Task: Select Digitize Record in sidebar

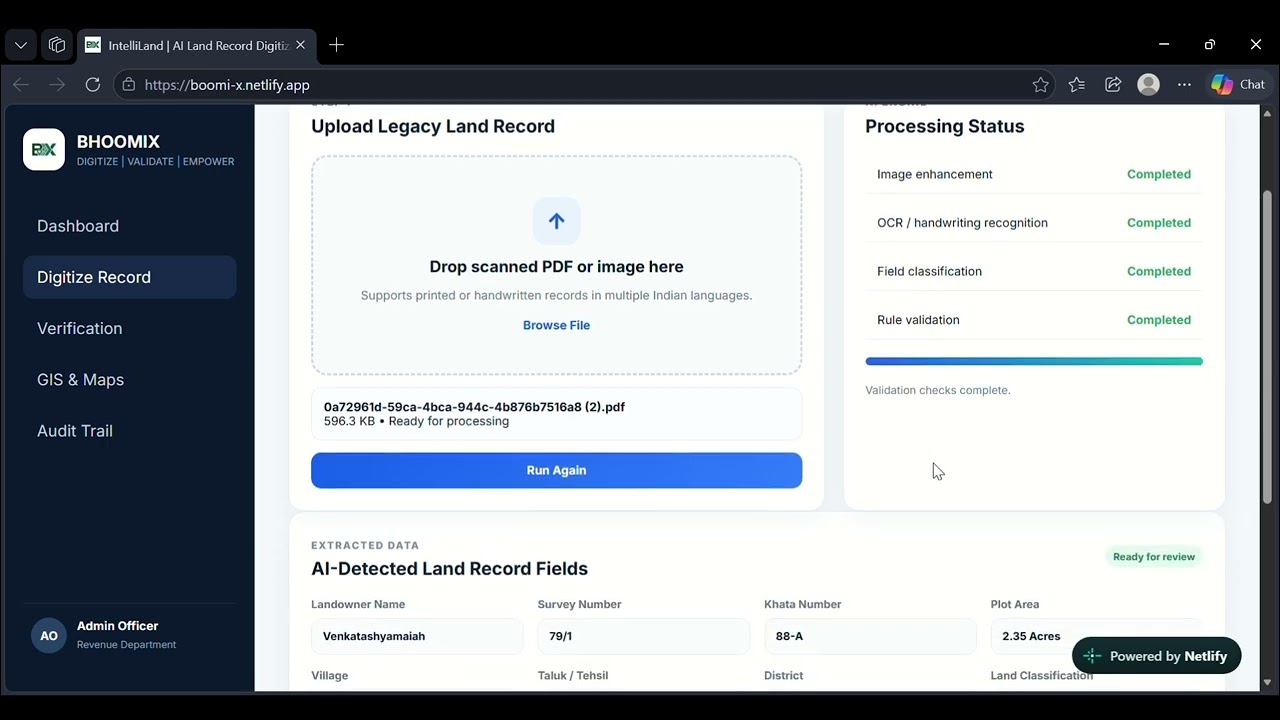Action: click(130, 277)
